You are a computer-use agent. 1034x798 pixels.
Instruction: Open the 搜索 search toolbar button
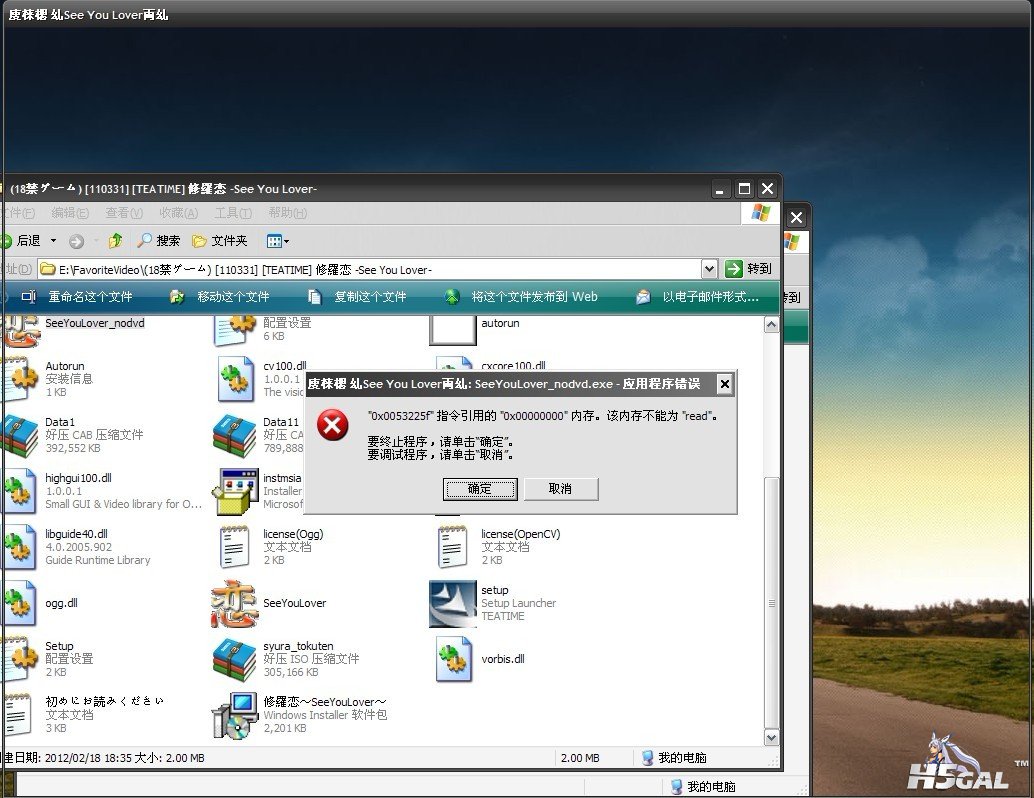click(159, 241)
